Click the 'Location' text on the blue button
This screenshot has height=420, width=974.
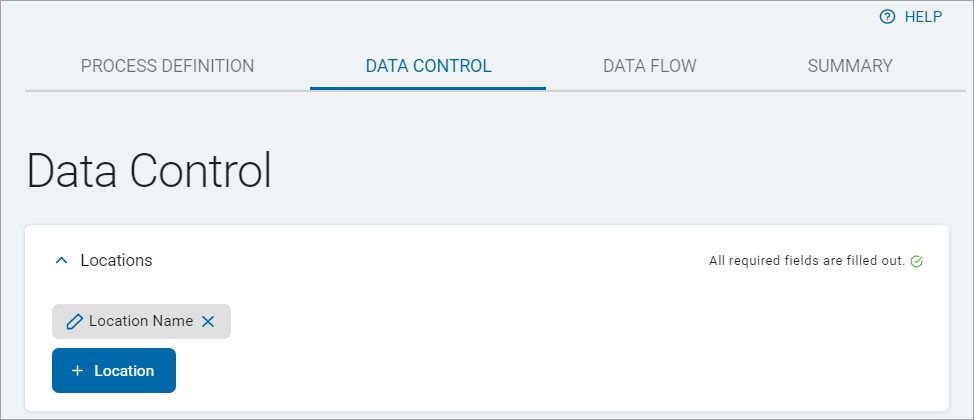[x=124, y=371]
